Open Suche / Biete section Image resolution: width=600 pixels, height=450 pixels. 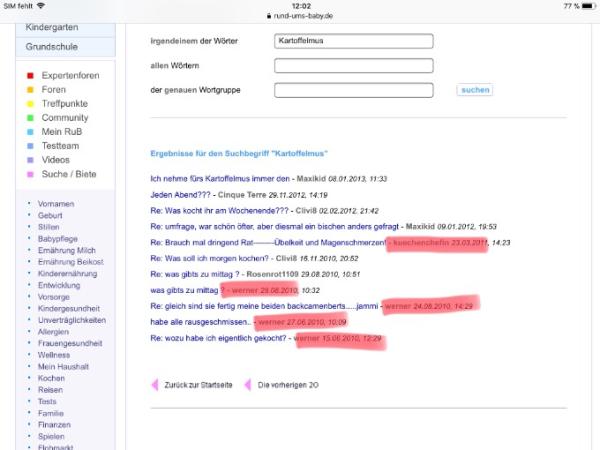point(69,174)
